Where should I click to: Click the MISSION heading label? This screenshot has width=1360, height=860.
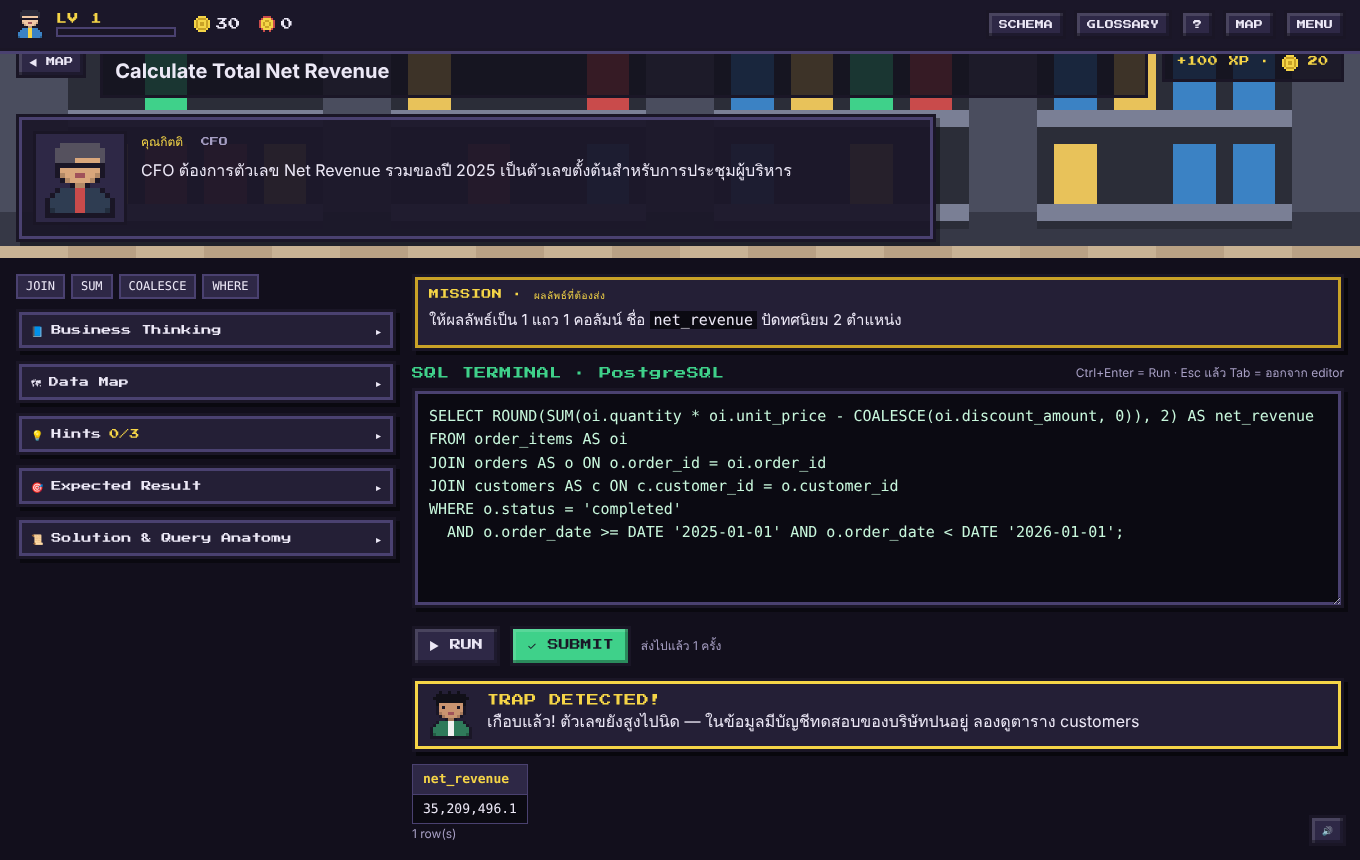point(465,294)
